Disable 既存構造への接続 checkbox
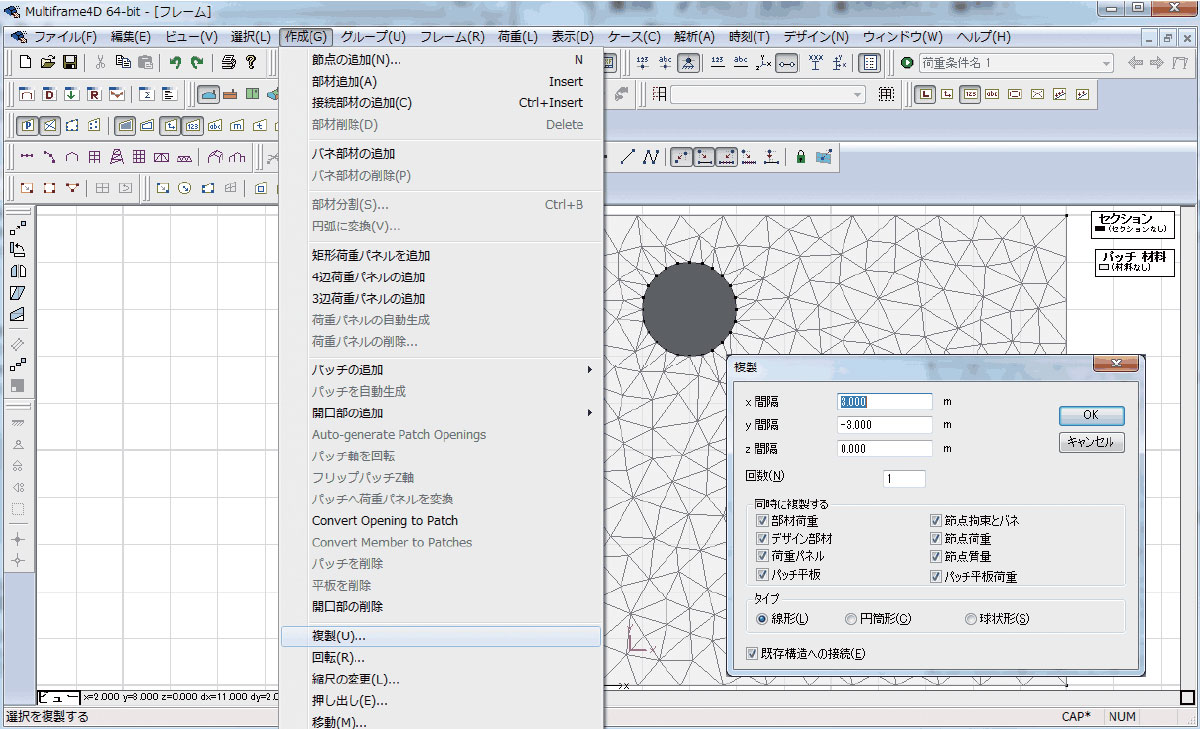Screen dimensions: 1200x729 [x=753, y=654]
